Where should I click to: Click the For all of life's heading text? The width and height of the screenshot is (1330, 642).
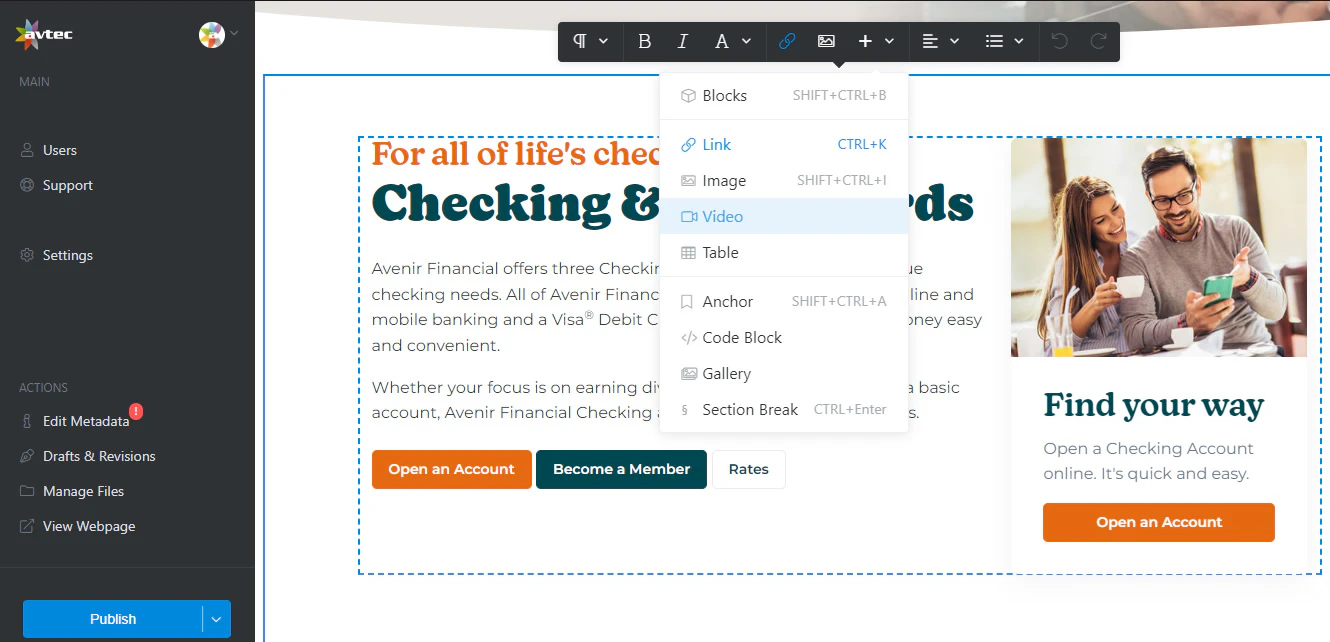pos(516,154)
